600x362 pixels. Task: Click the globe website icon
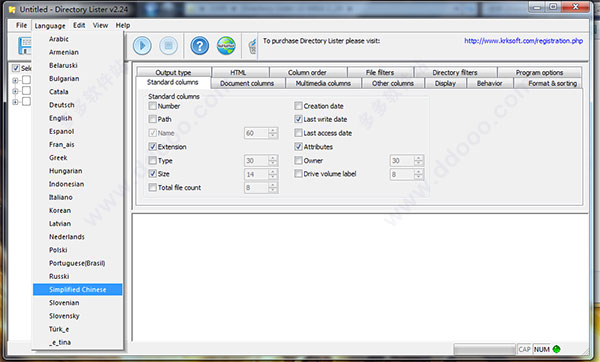[x=226, y=46]
